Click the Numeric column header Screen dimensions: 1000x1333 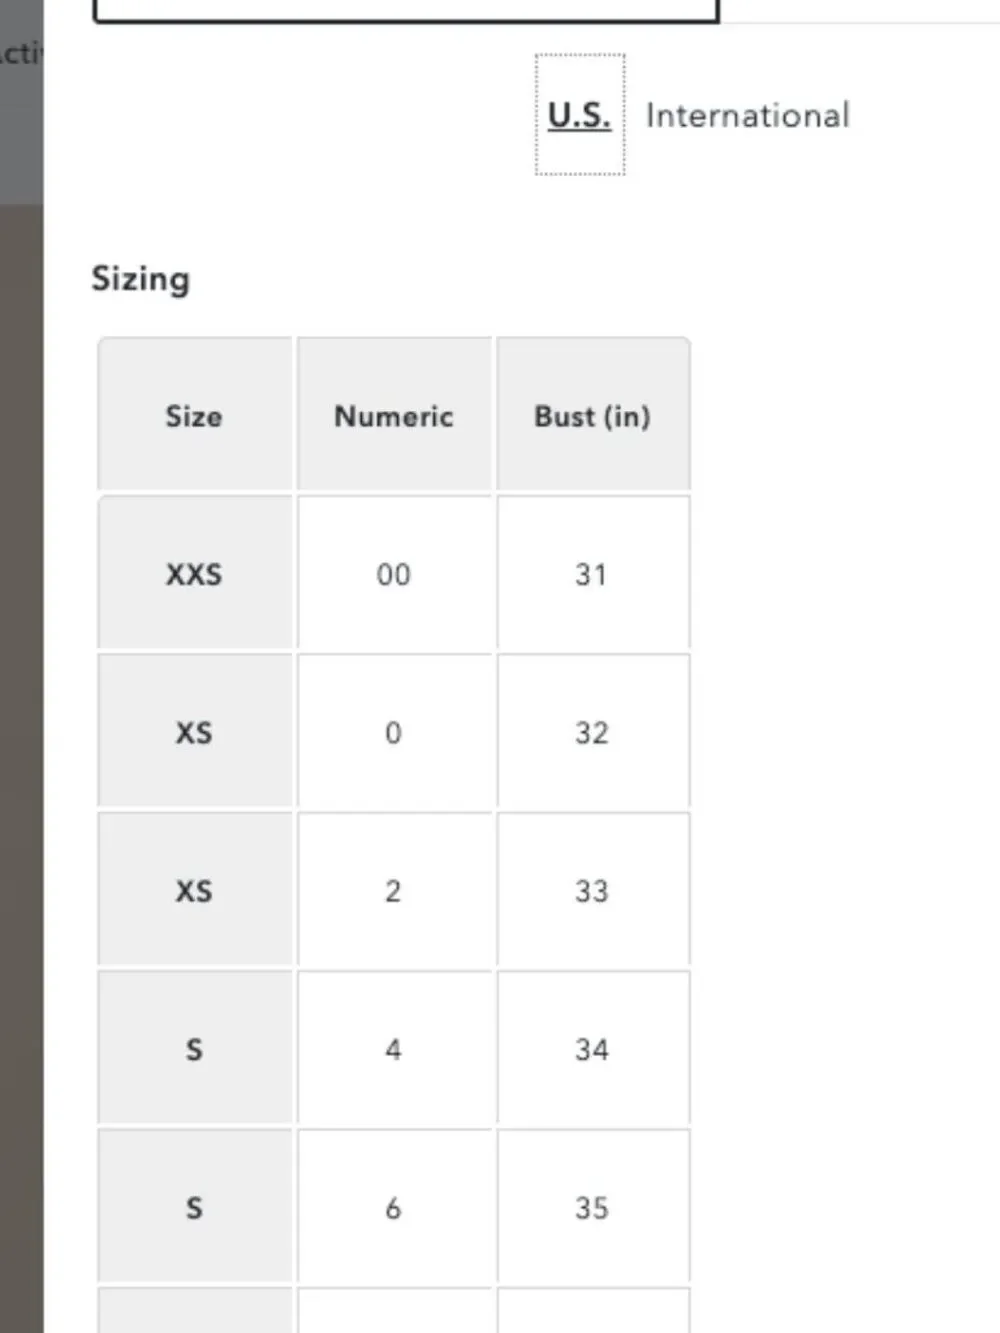click(x=394, y=415)
